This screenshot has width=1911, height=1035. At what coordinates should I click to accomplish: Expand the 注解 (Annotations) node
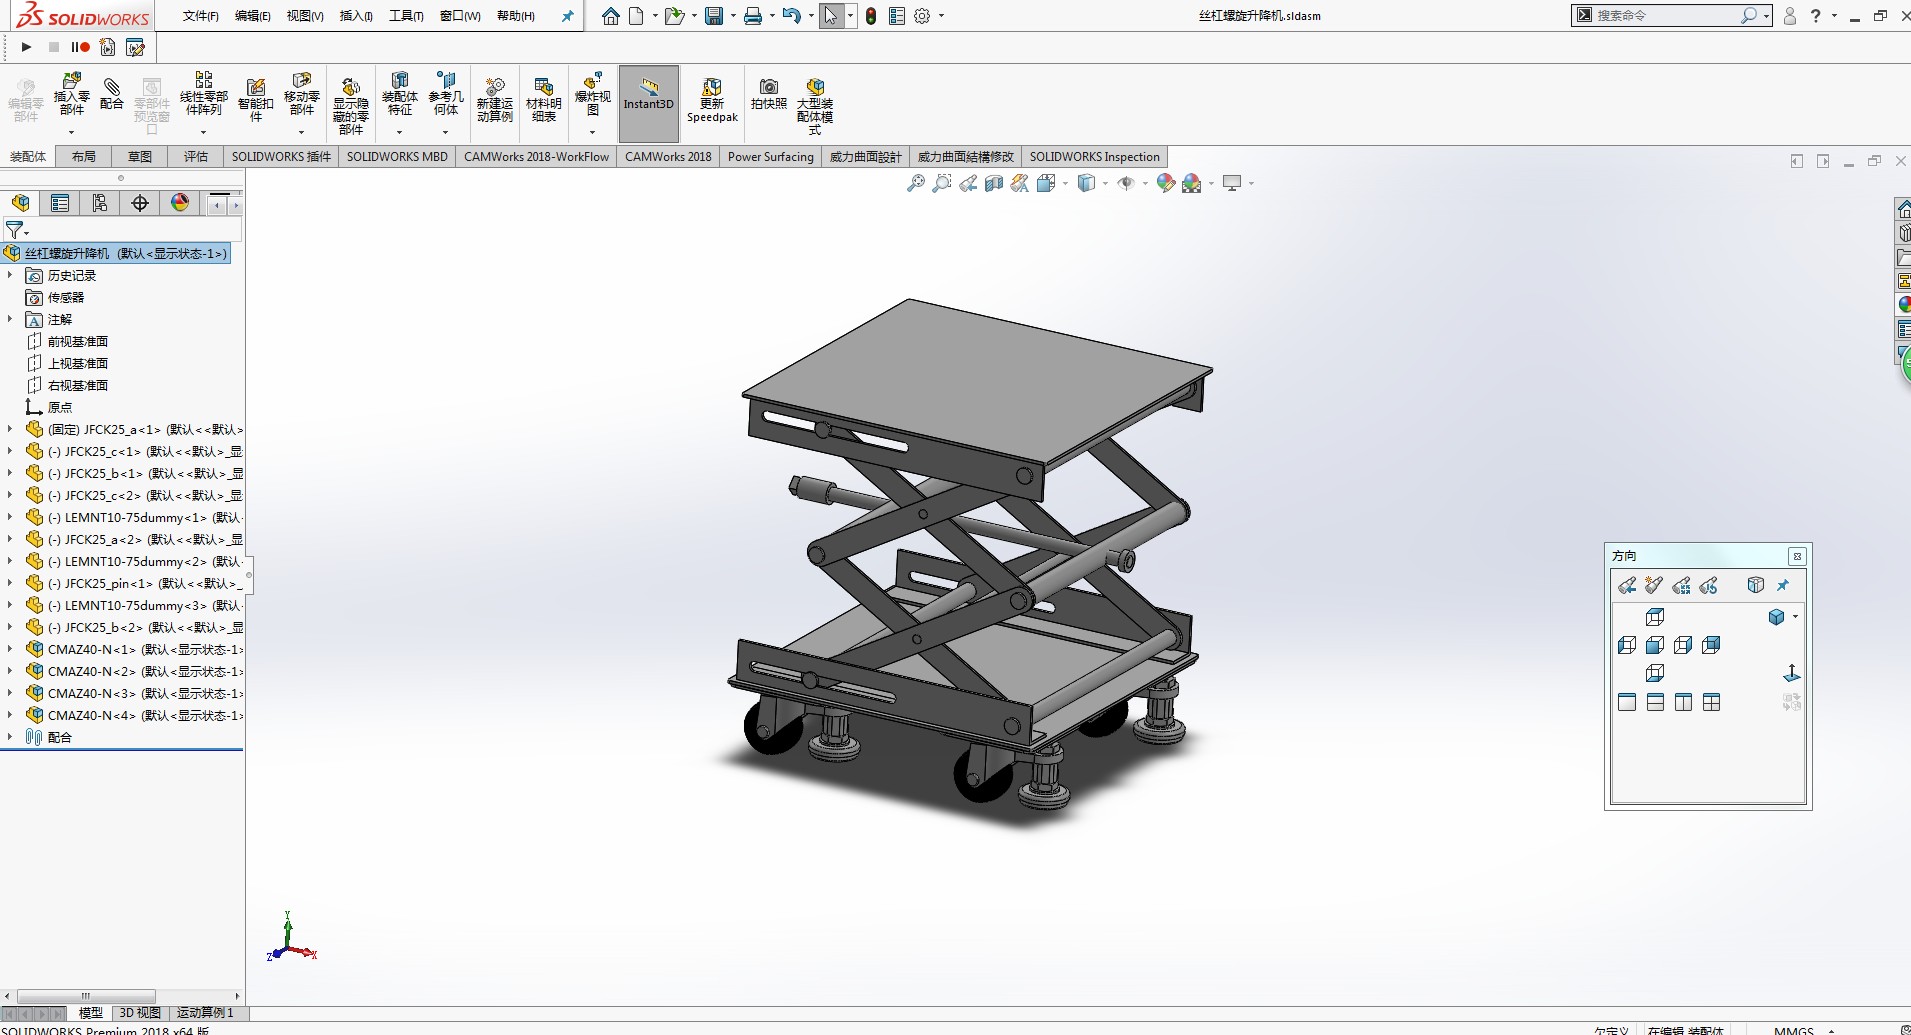pyautogui.click(x=10, y=319)
